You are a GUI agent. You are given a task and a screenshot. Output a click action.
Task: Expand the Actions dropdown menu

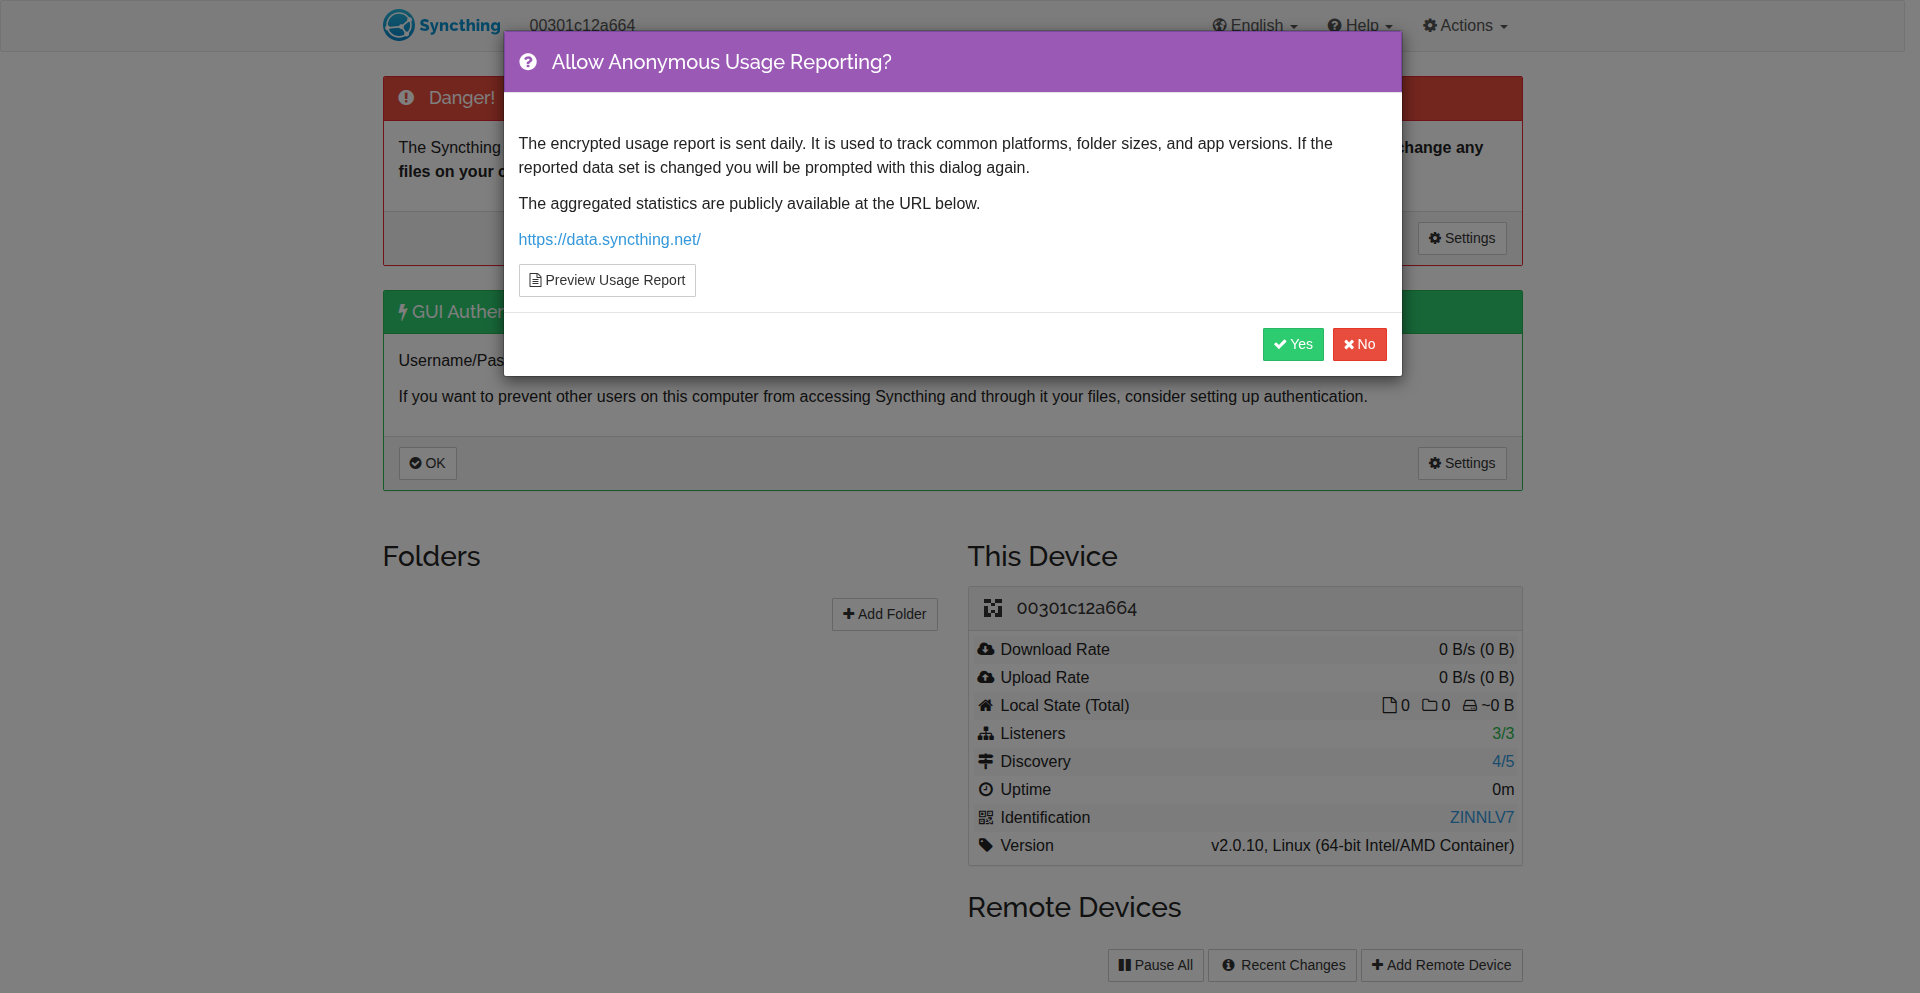click(1465, 26)
